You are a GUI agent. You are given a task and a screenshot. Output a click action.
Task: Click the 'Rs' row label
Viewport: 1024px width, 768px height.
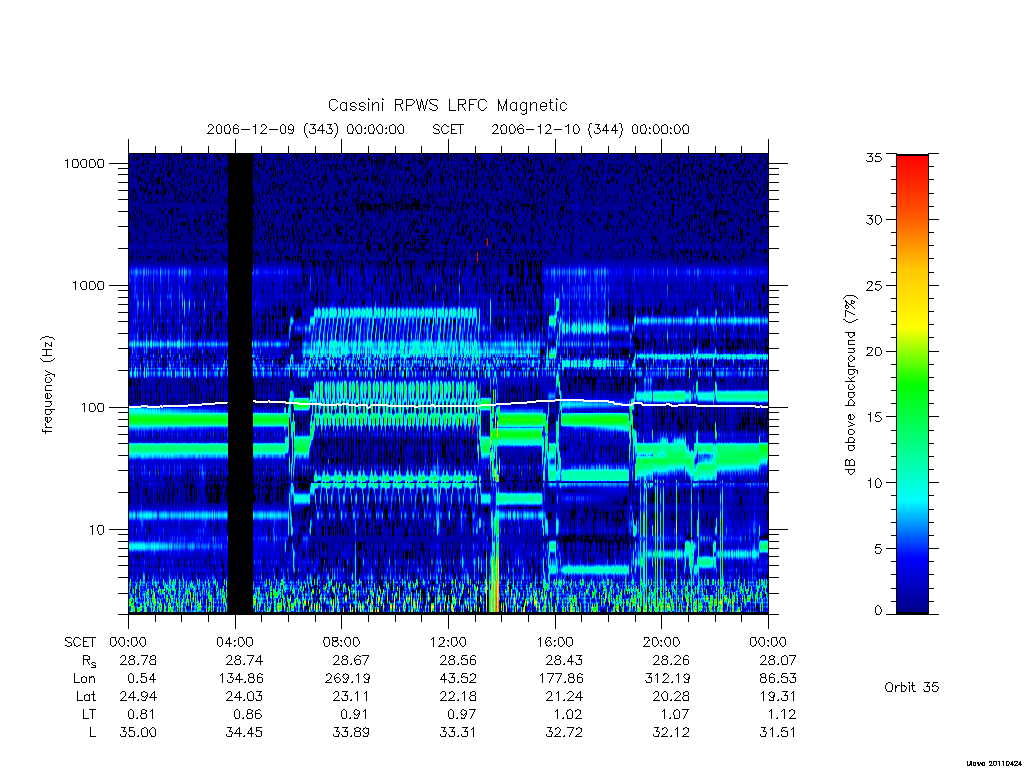pyautogui.click(x=89, y=661)
